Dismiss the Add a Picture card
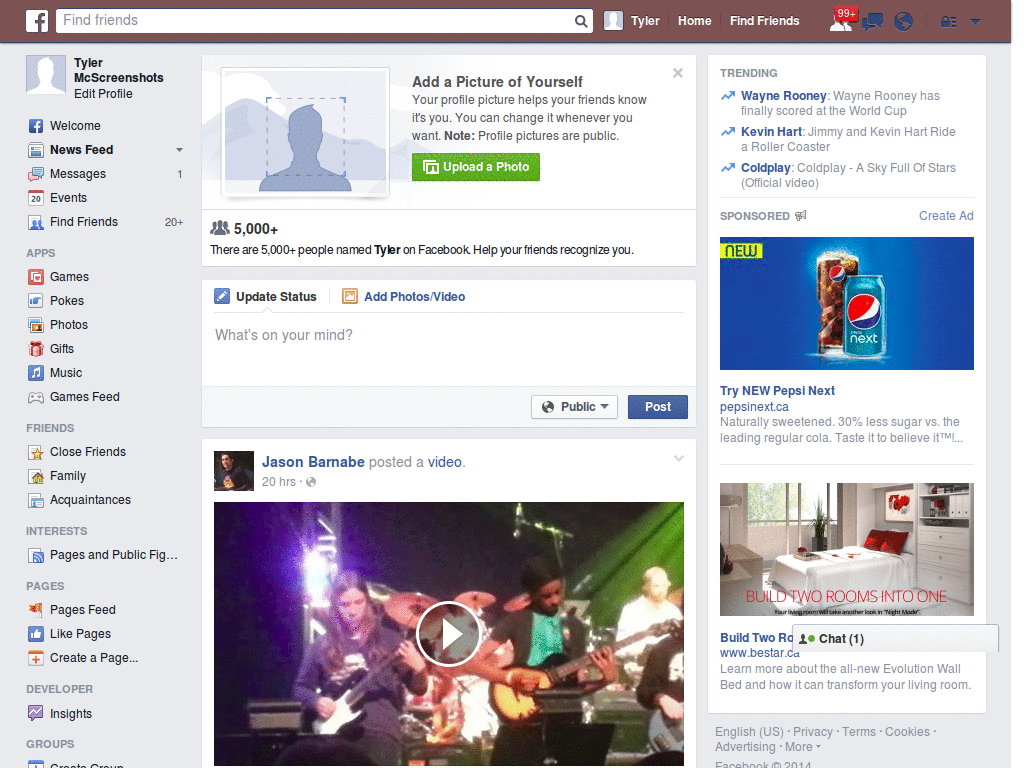Image resolution: width=1024 pixels, height=768 pixels. click(678, 73)
